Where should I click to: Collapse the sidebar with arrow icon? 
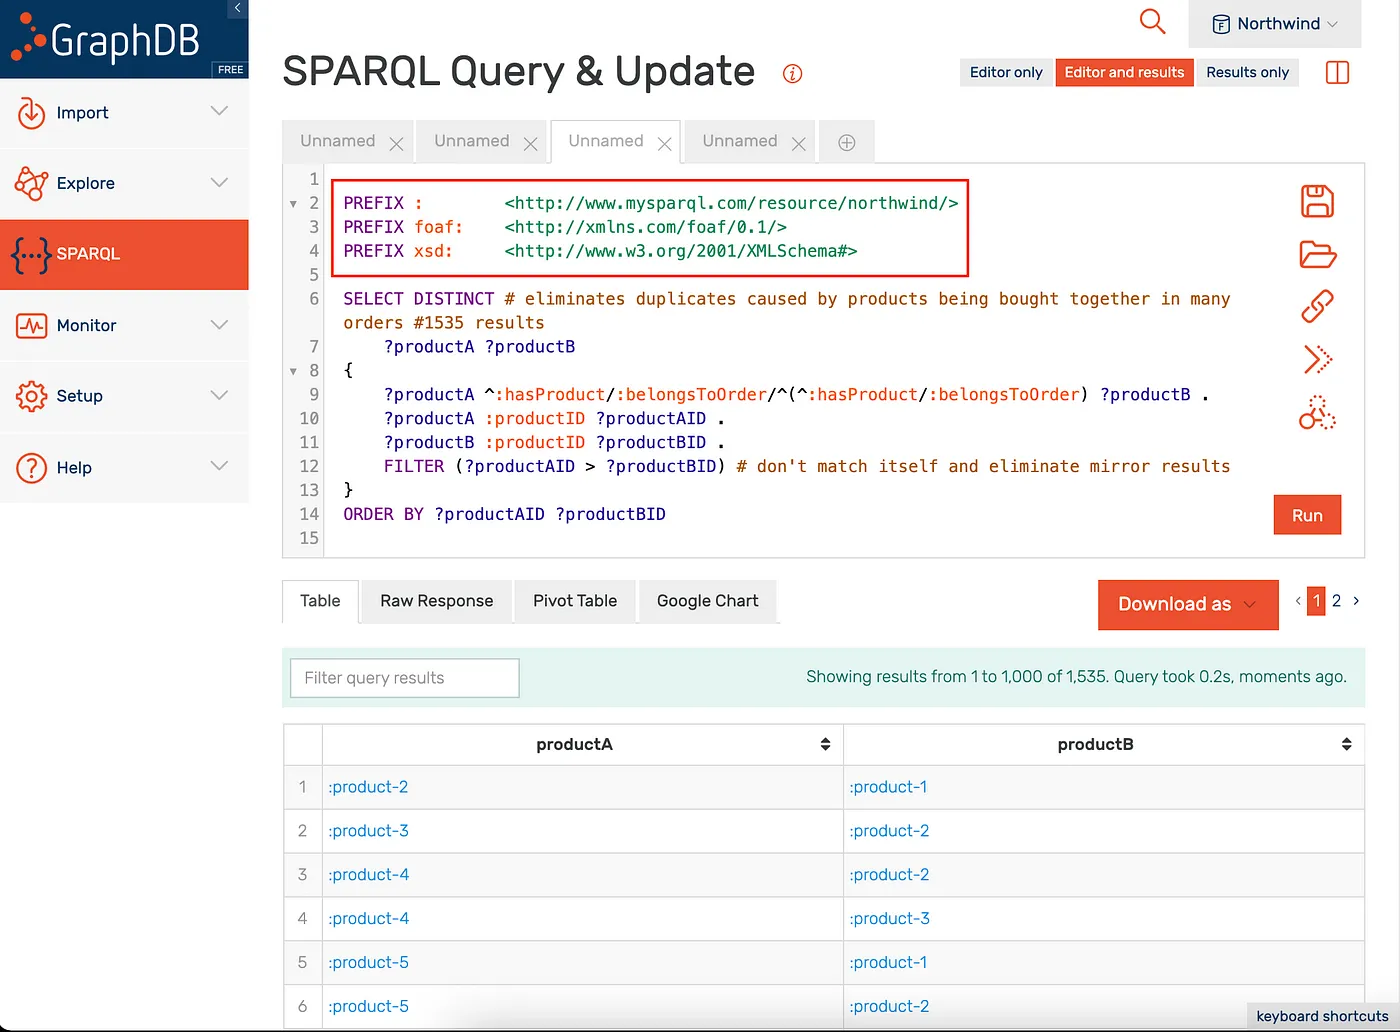click(x=237, y=8)
